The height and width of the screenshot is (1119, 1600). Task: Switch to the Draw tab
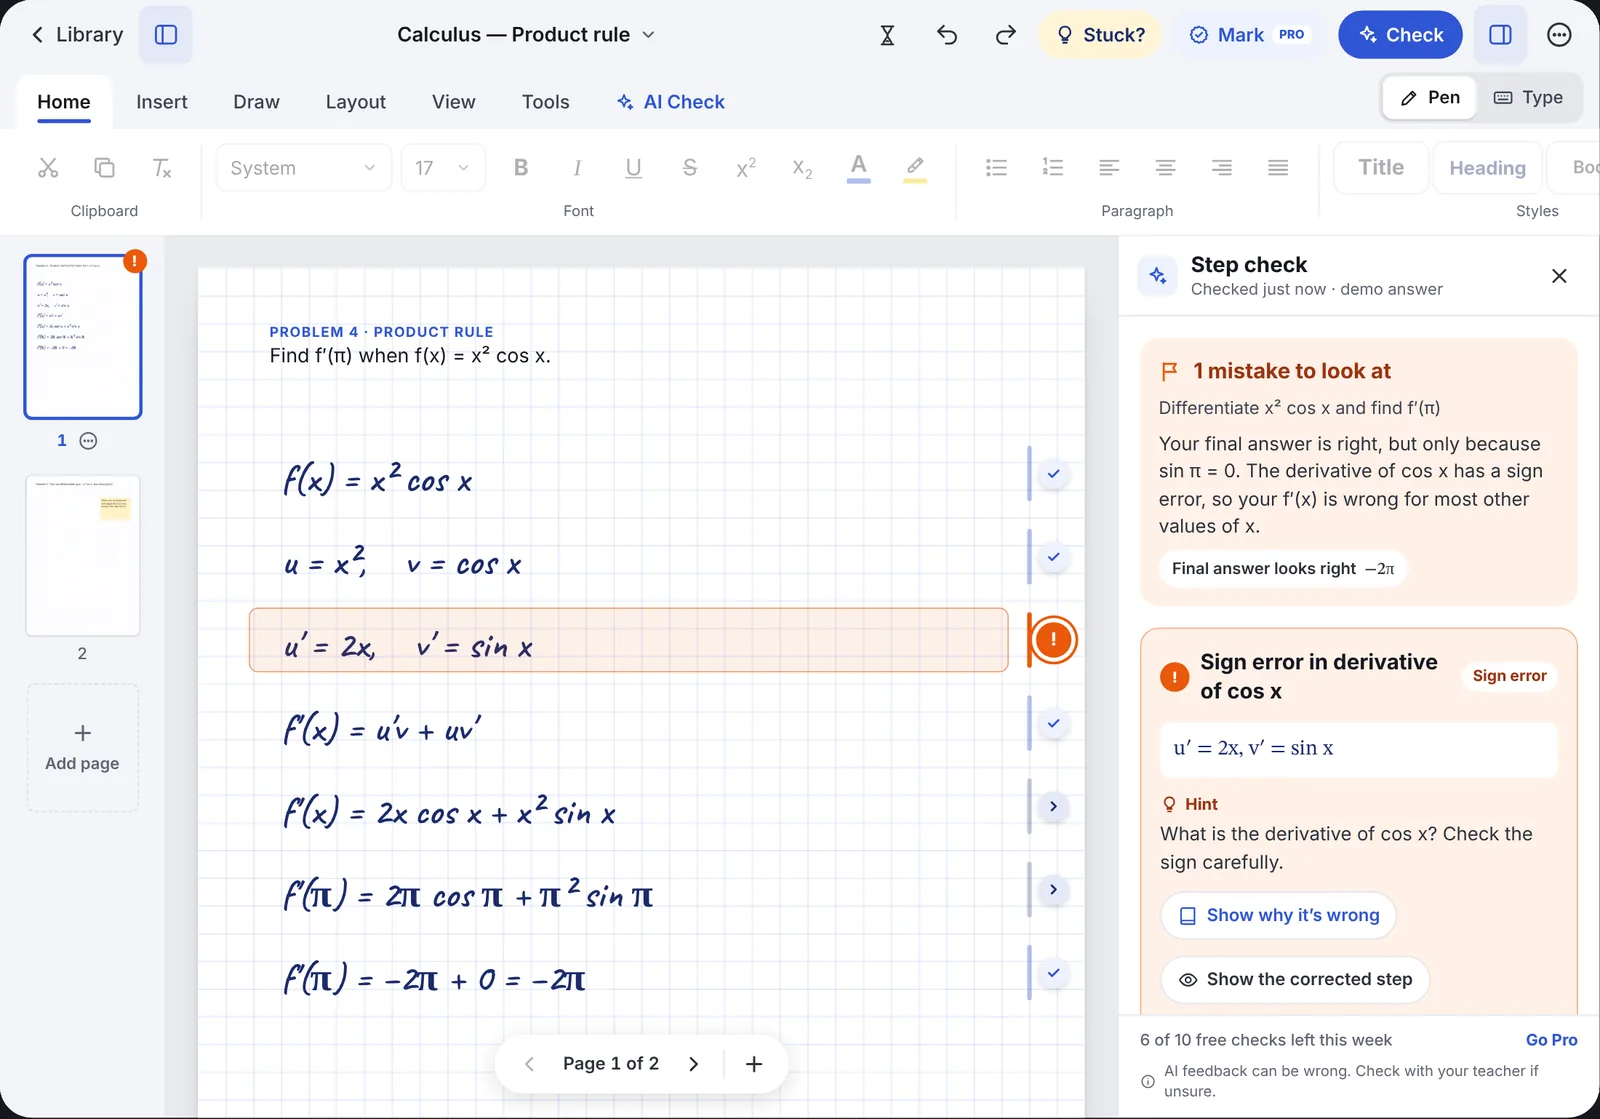pos(256,102)
